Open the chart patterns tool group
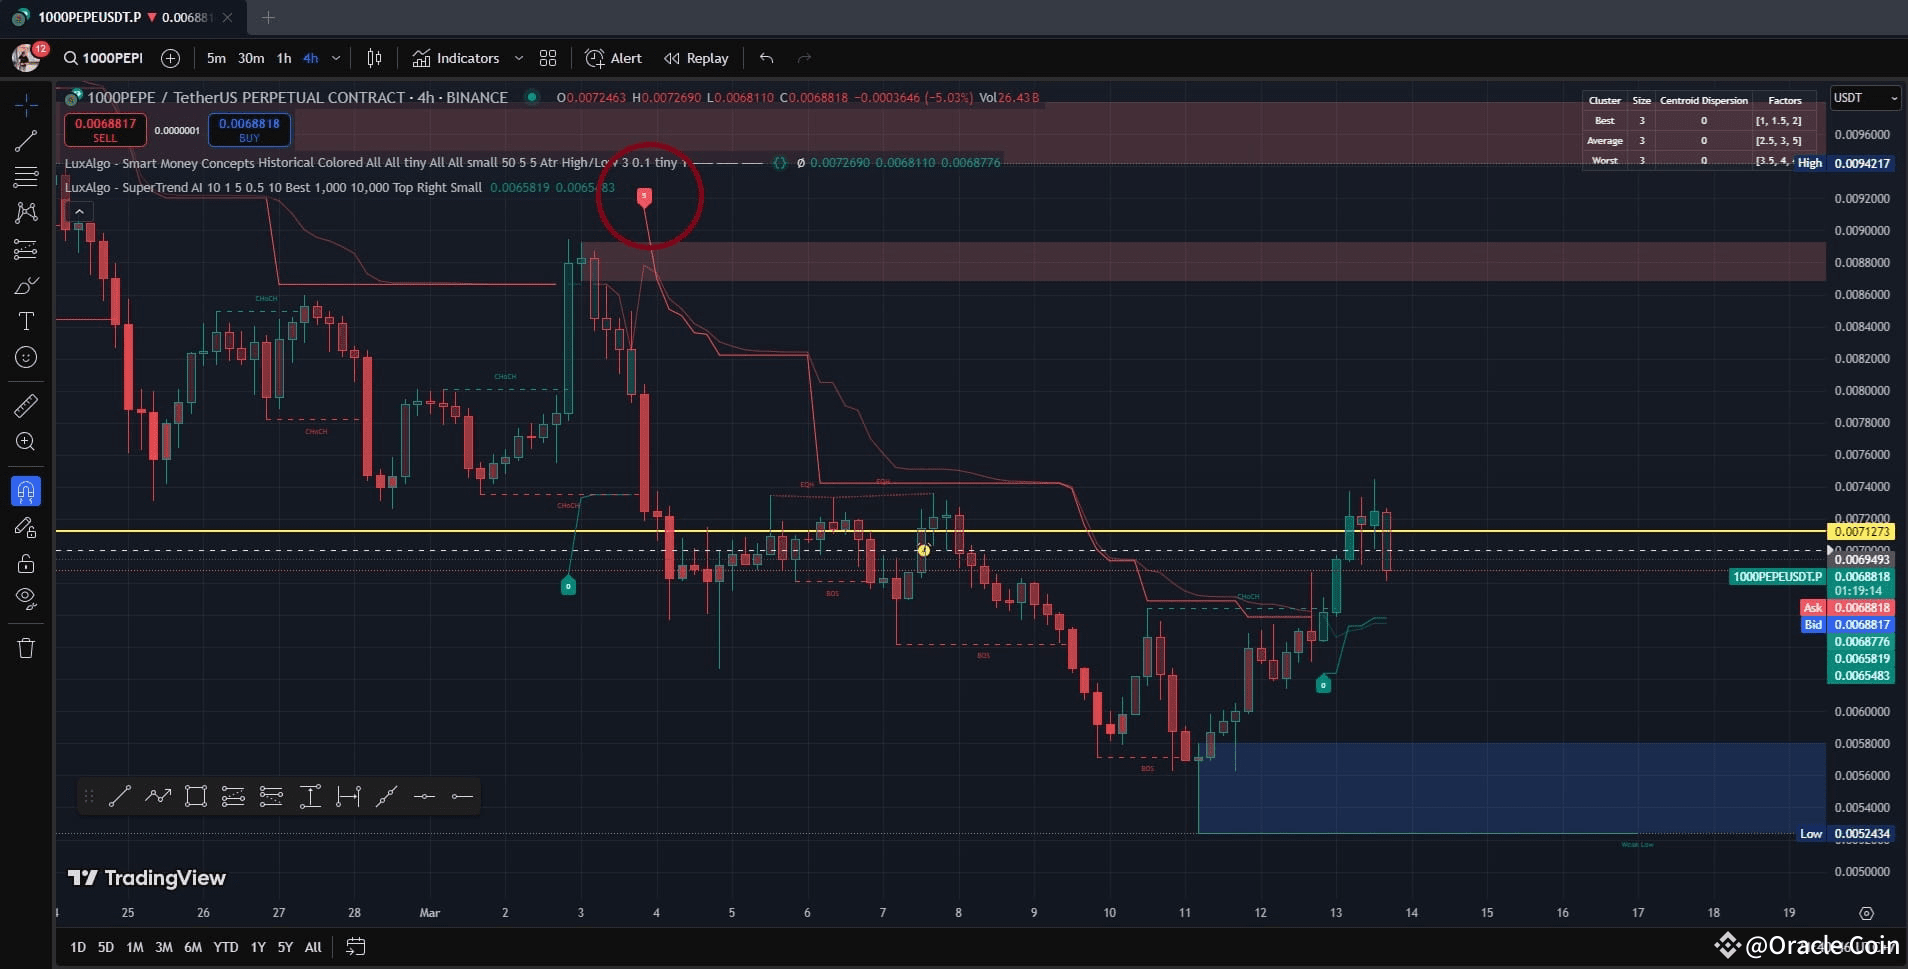Screen dimensions: 1908x969 [x=26, y=213]
